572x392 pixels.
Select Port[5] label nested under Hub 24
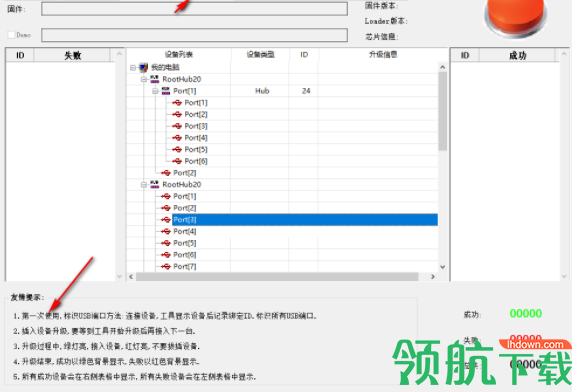[196, 150]
